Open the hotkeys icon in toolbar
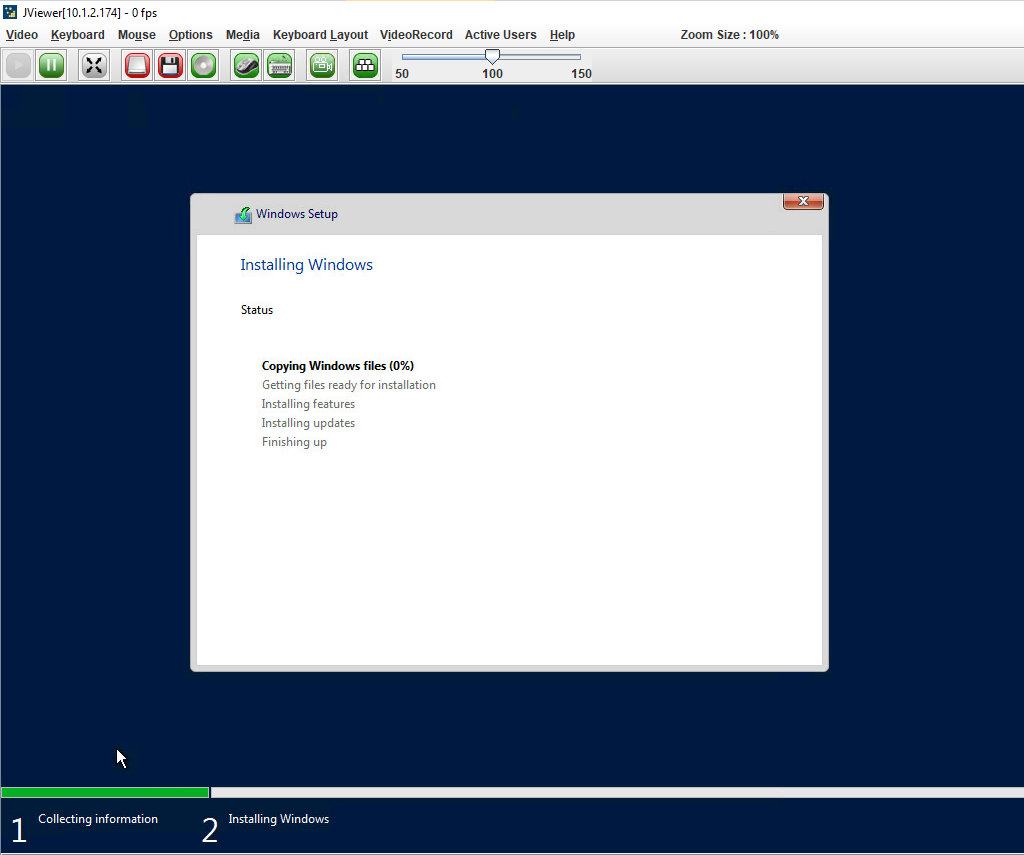The width and height of the screenshot is (1024, 855). click(x=365, y=65)
